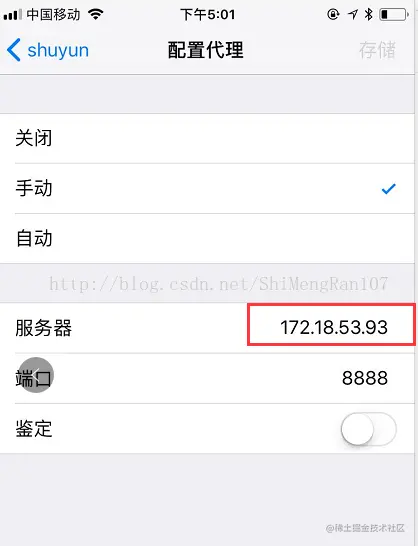418x546 pixels.
Task: Tap the Bluetooth status icon
Action: click(369, 14)
